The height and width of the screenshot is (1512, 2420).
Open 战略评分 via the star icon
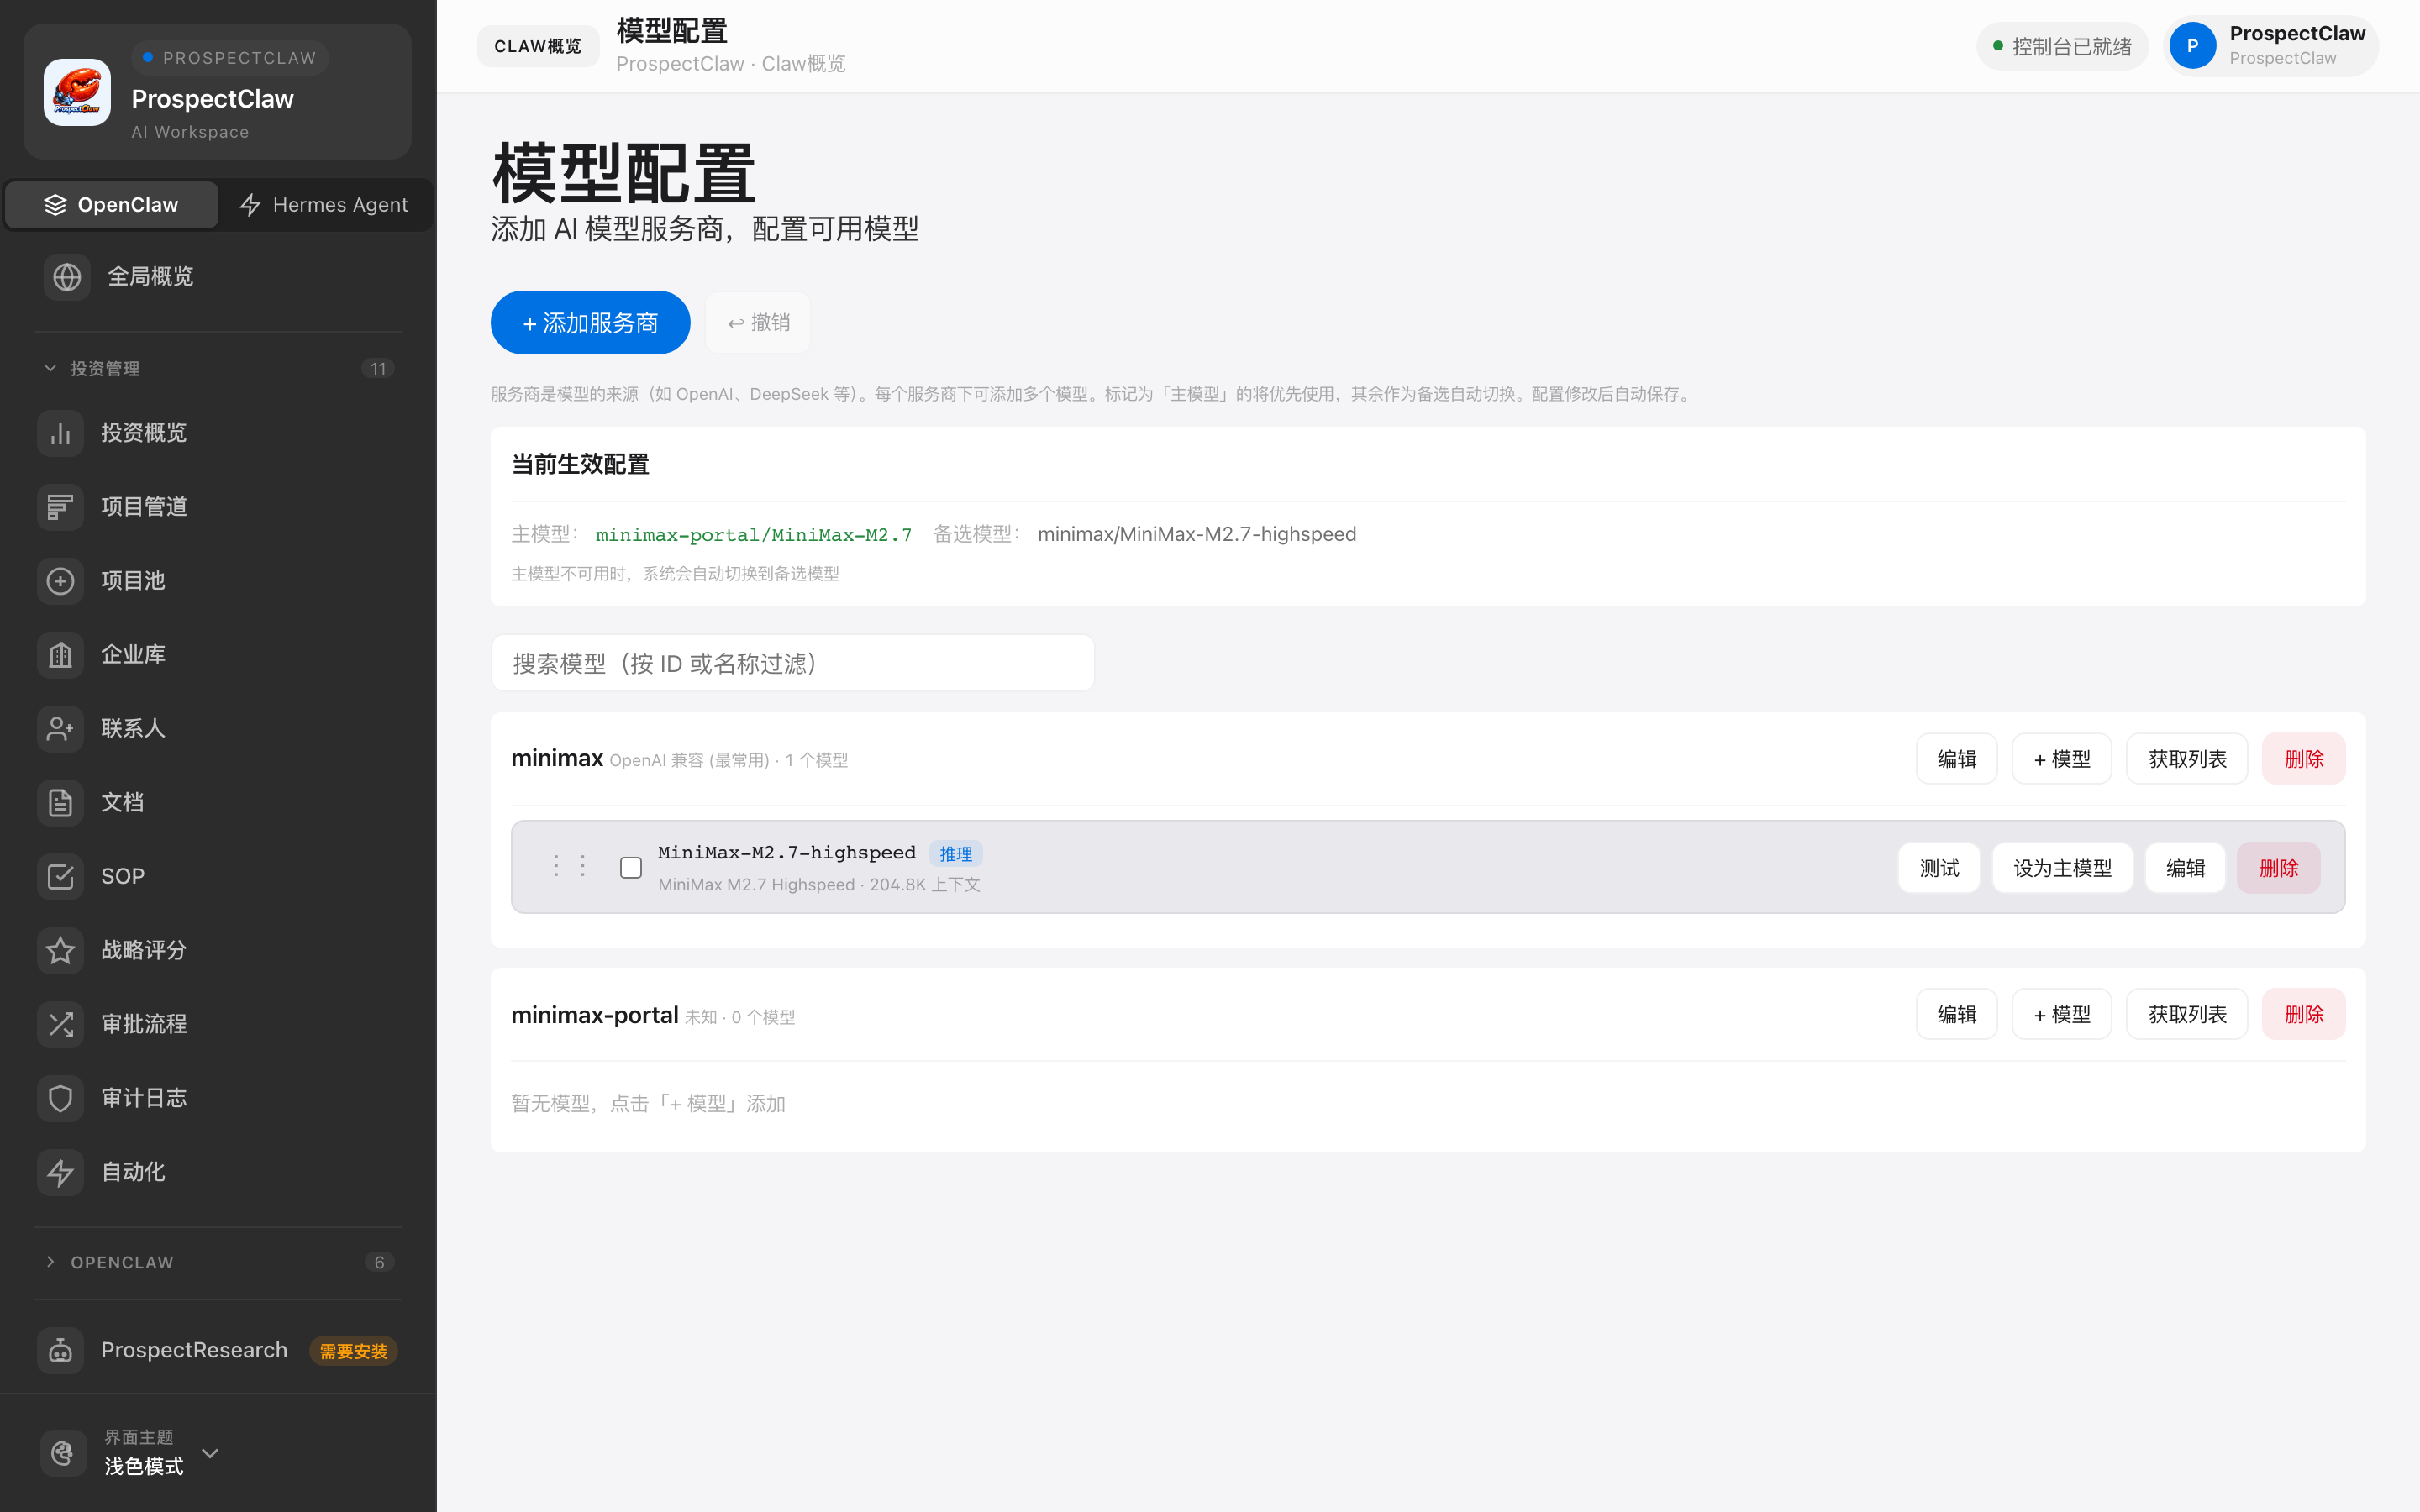[x=60, y=950]
